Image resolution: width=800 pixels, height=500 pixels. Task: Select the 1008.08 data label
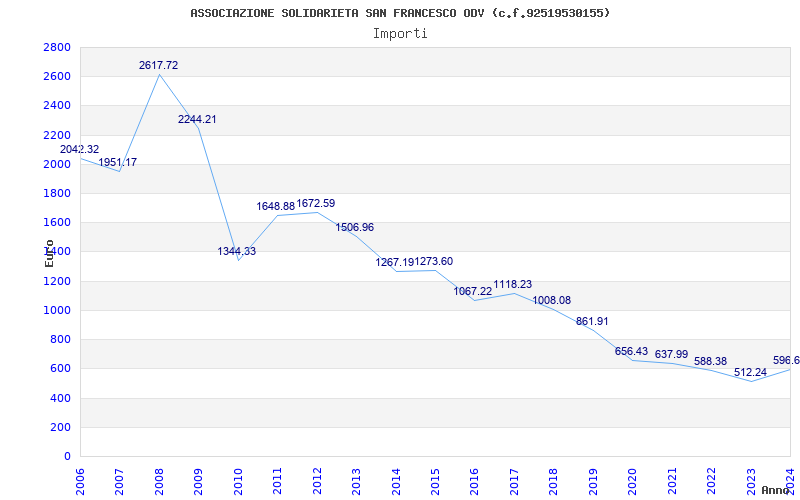click(x=552, y=300)
